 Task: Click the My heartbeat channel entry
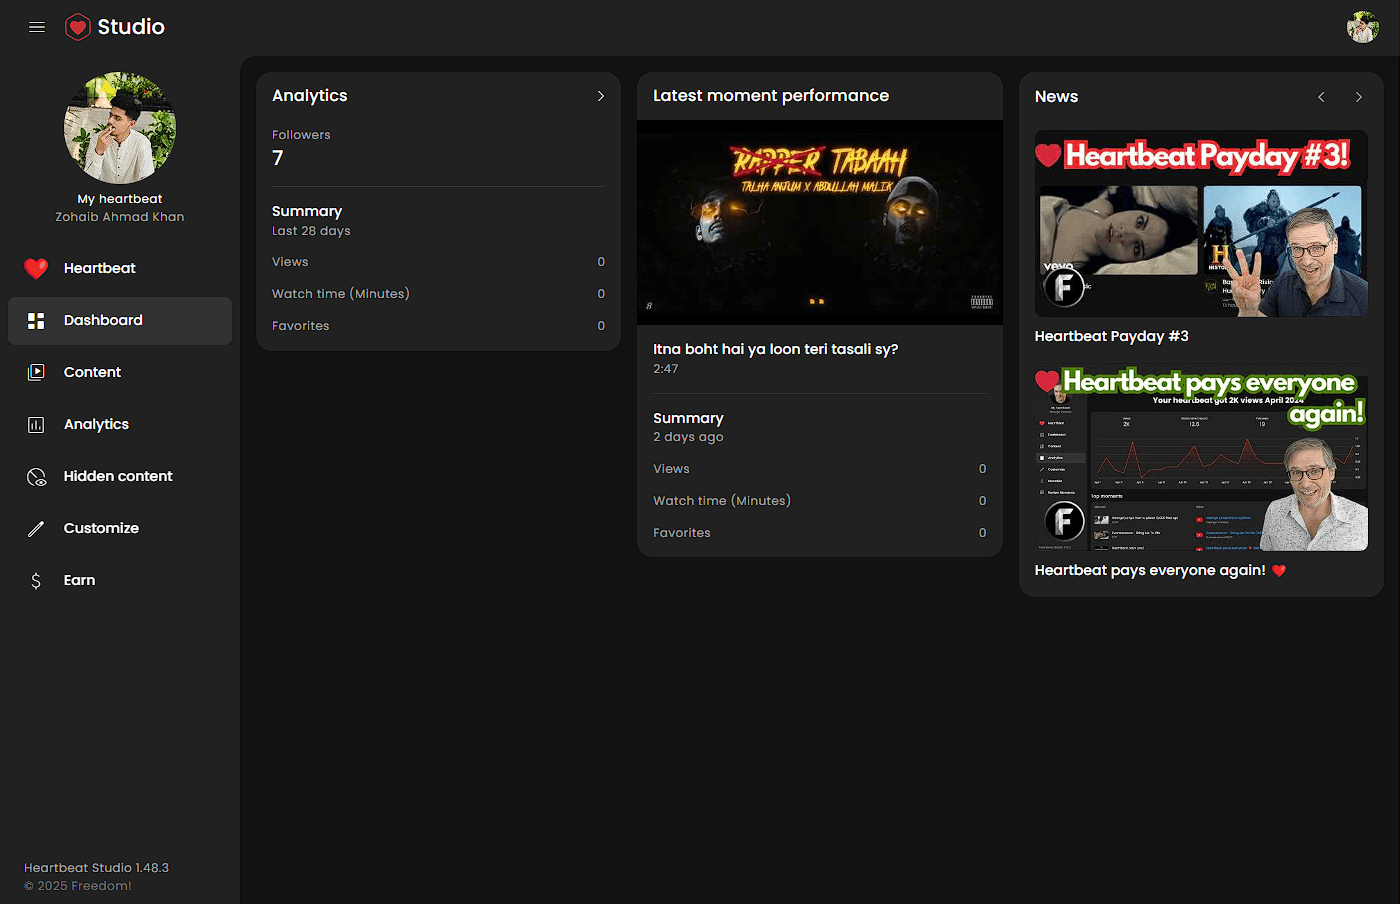pos(120,198)
